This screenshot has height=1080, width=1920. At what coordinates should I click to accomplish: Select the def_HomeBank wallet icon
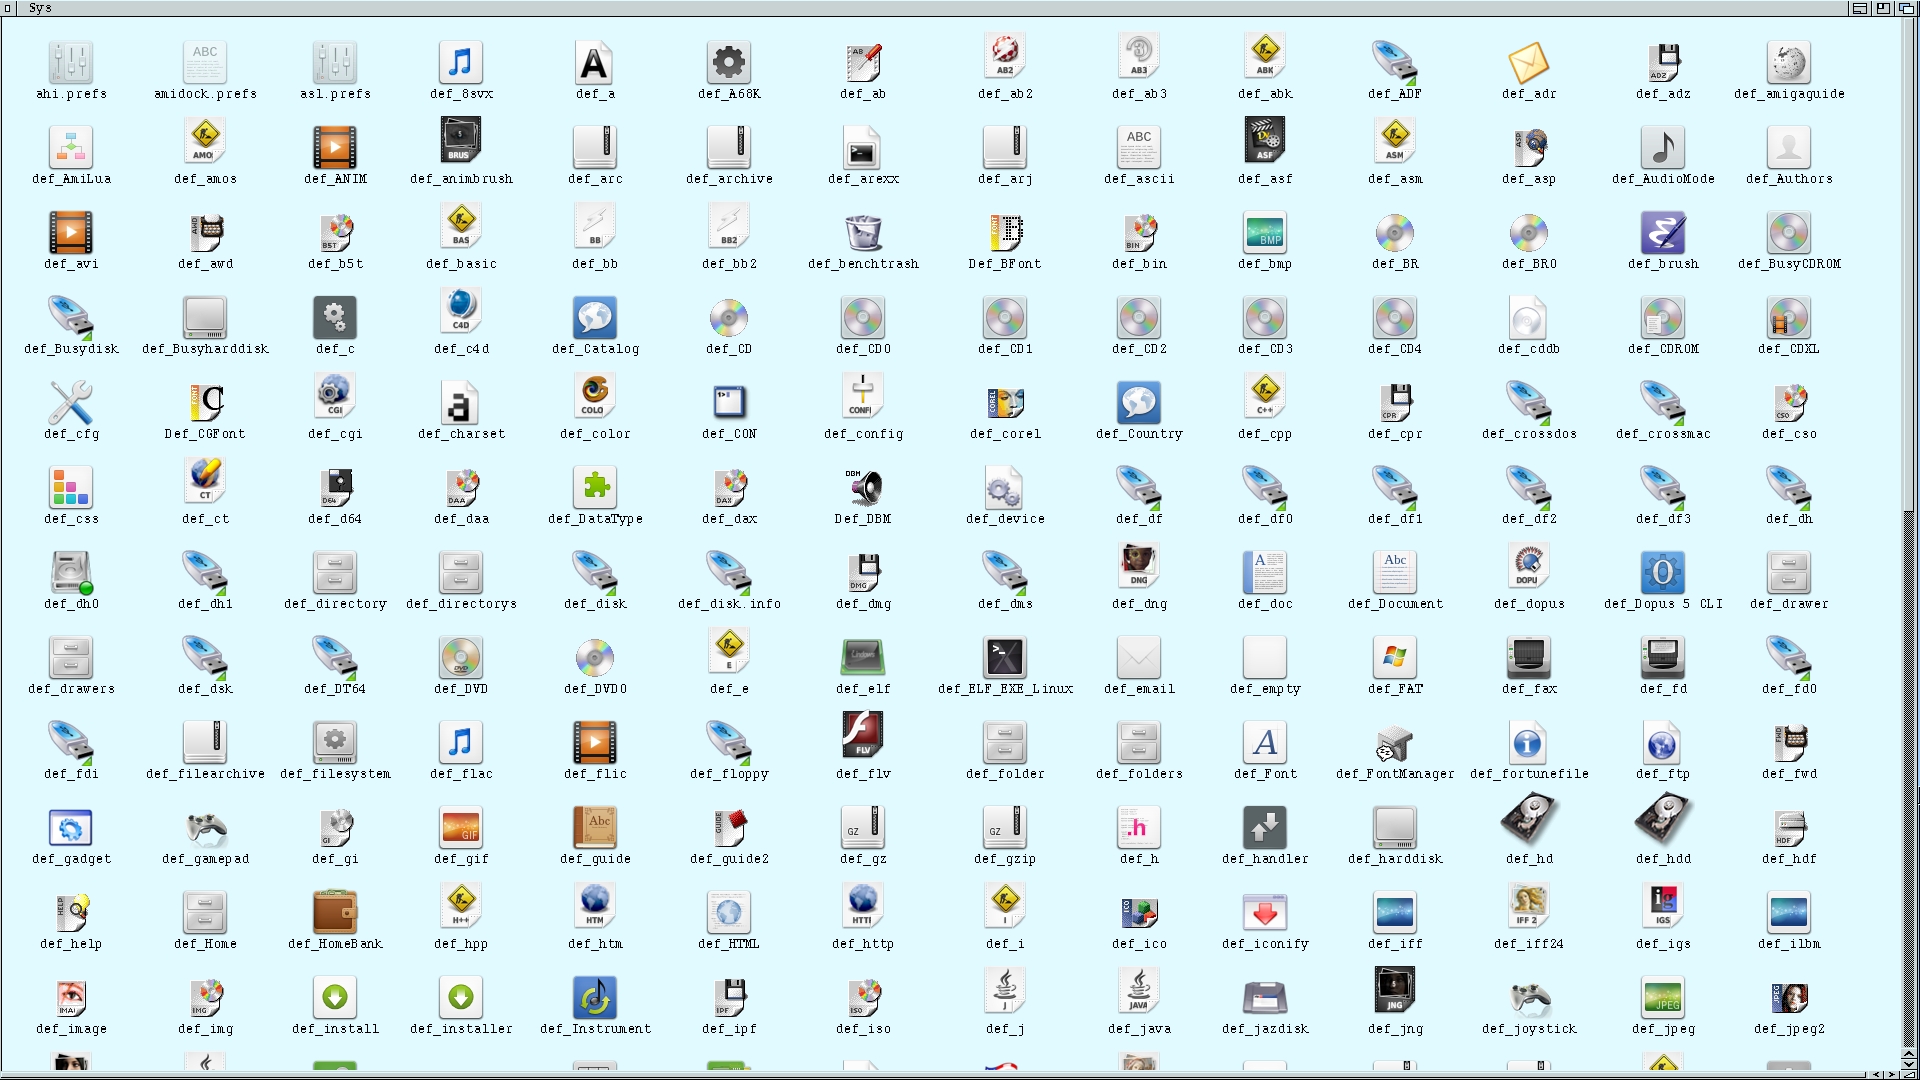[x=335, y=913]
